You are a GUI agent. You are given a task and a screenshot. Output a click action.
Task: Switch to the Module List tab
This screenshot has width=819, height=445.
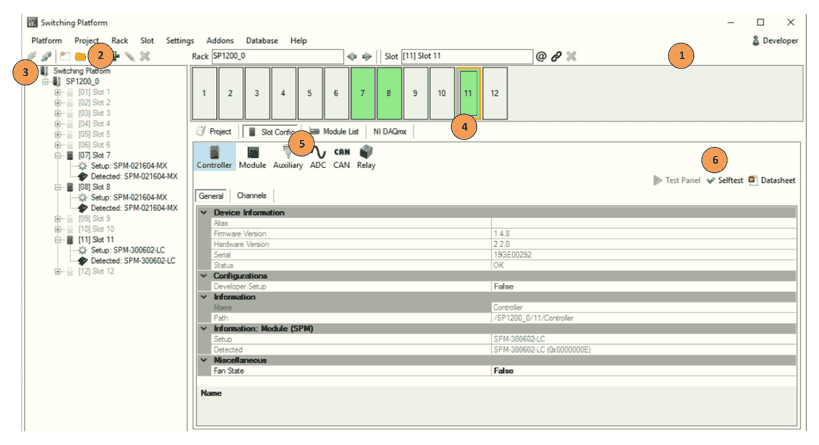coord(334,132)
